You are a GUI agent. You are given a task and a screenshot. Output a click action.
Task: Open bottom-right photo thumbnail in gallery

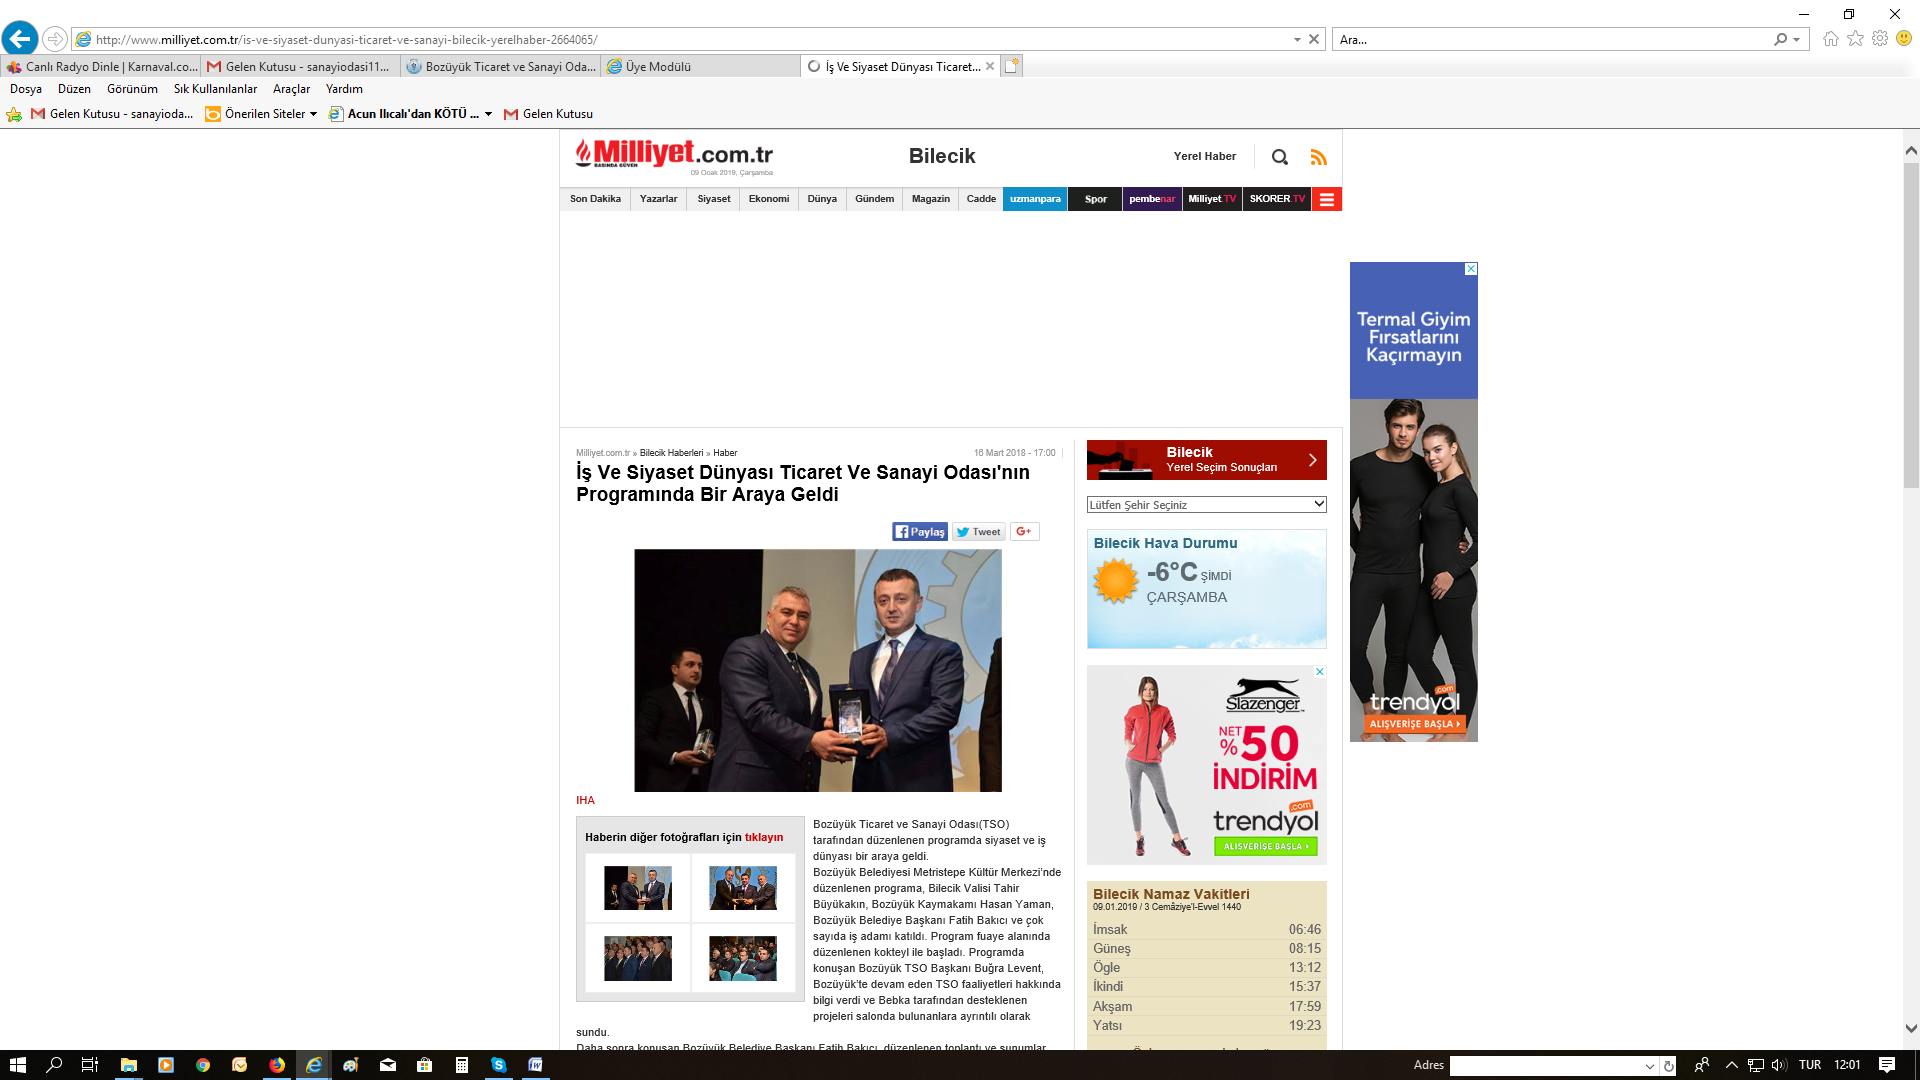coord(743,958)
